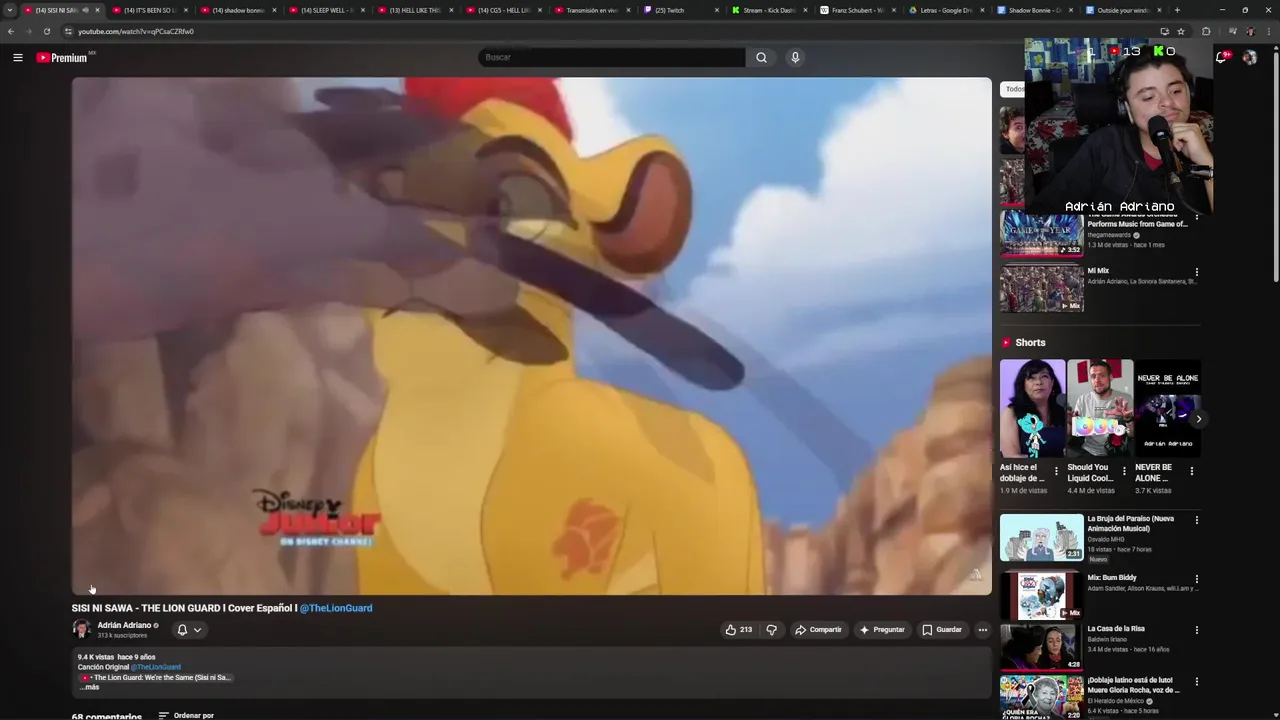Viewport: 1280px width, 720px height.
Task: Click the Preguntar ask button
Action: coord(882,630)
